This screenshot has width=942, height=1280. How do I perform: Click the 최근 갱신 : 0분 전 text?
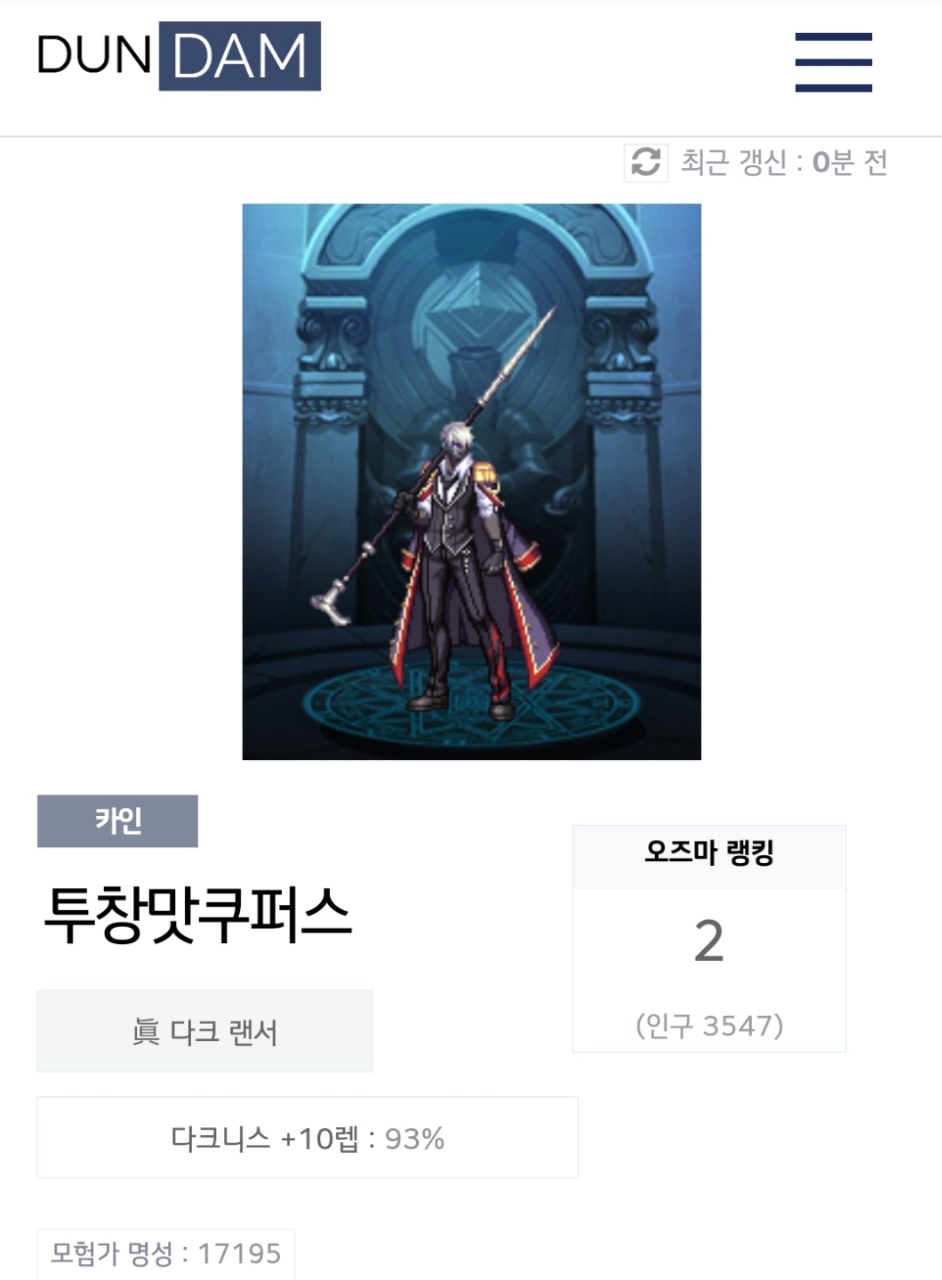click(784, 162)
